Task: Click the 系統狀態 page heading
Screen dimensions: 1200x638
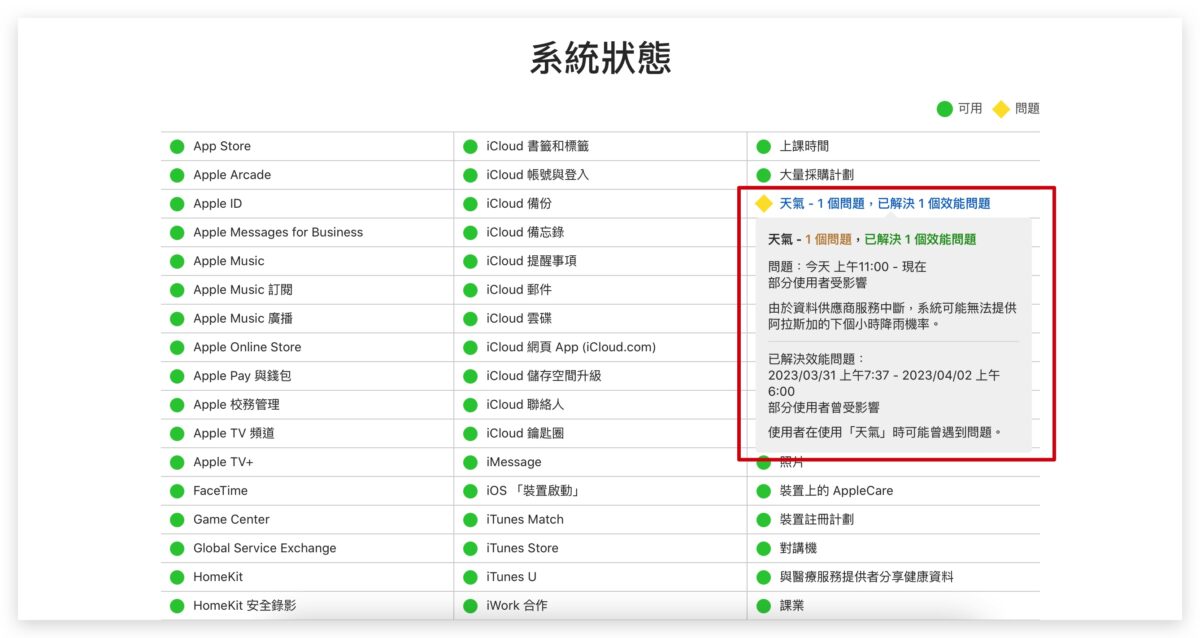Action: tap(600, 59)
